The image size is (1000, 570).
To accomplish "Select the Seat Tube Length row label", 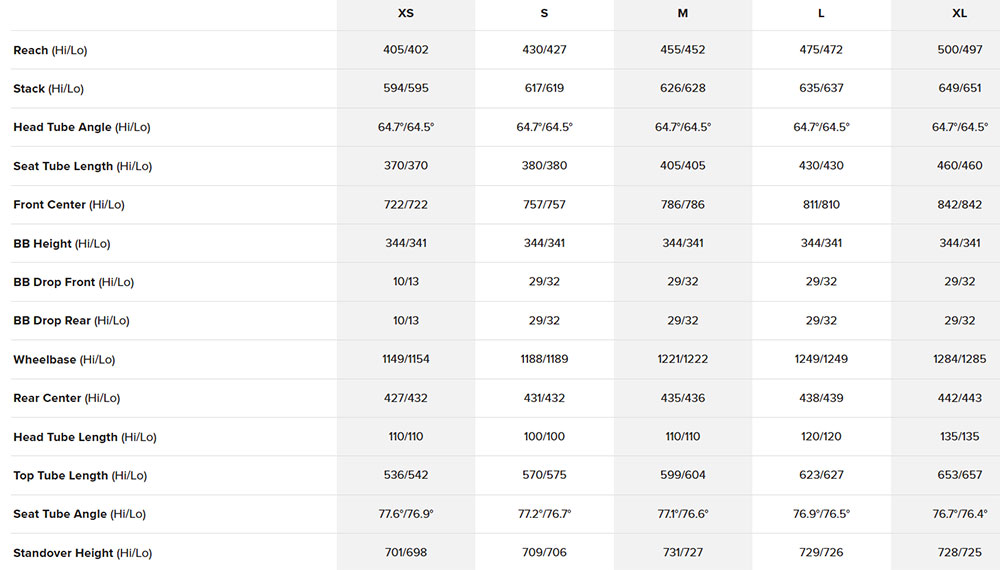I will [82, 166].
